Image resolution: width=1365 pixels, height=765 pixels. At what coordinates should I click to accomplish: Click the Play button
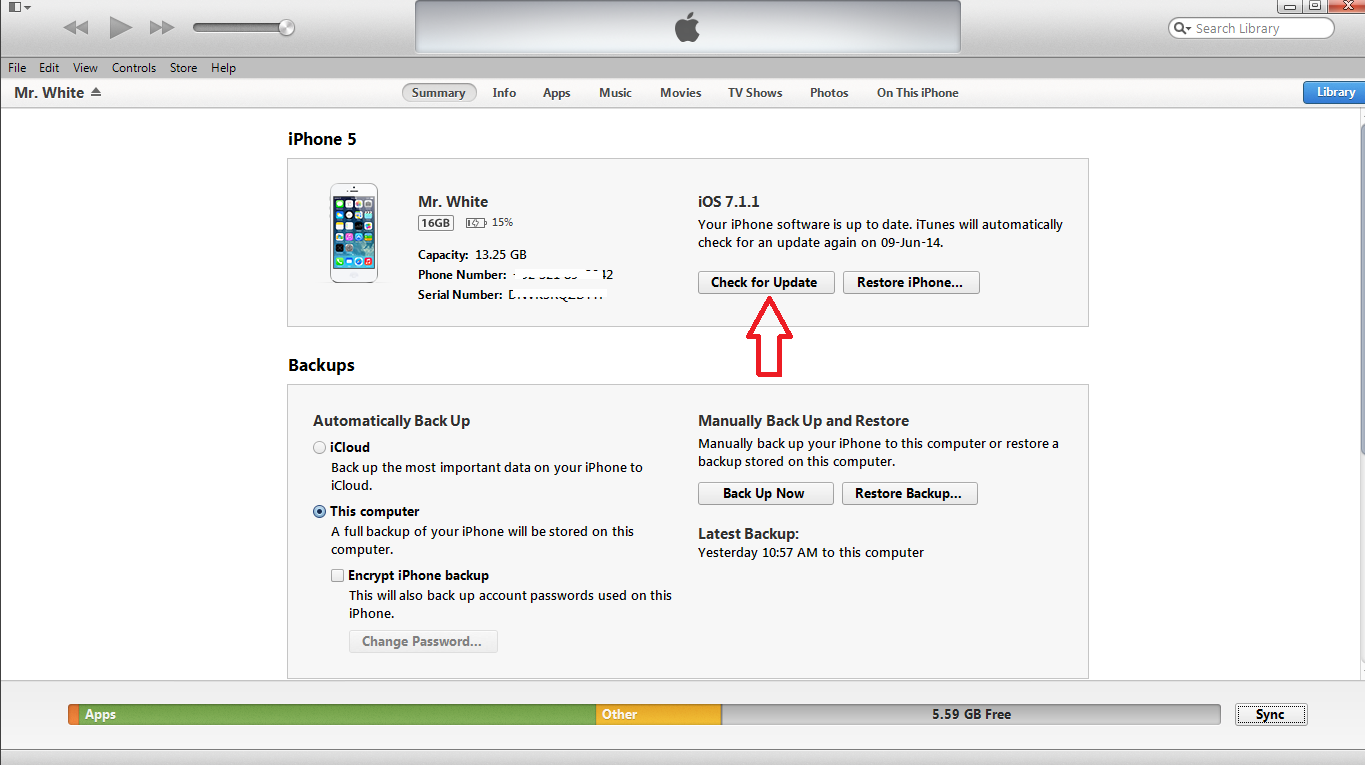pyautogui.click(x=120, y=28)
